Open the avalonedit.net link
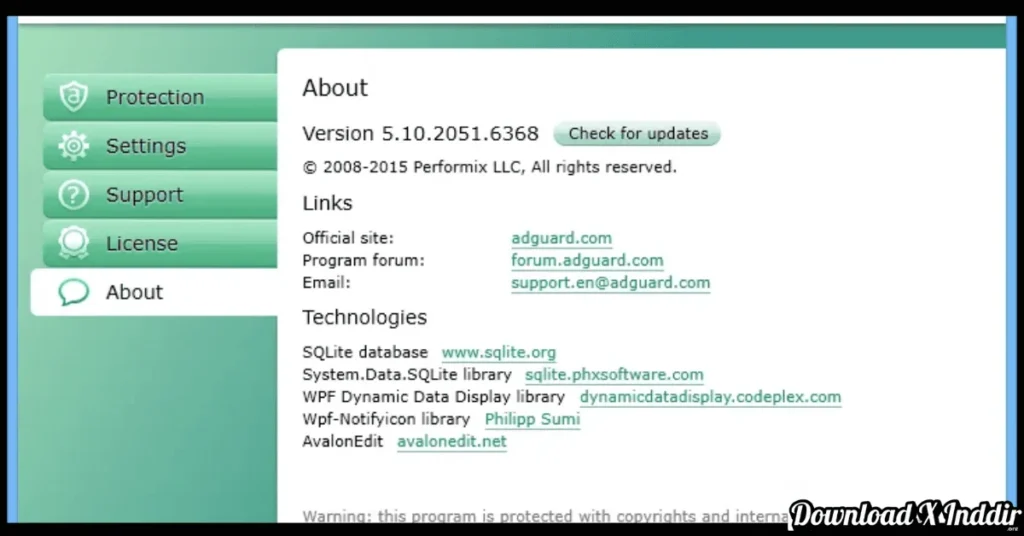 click(x=452, y=441)
